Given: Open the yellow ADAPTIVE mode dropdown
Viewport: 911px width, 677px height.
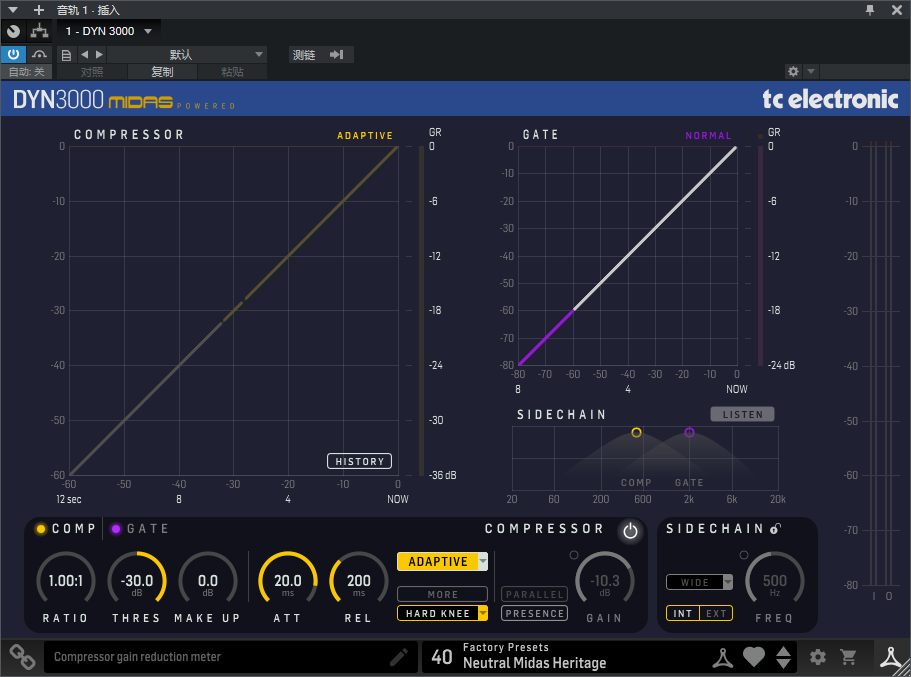Looking at the screenshot, I should point(442,561).
